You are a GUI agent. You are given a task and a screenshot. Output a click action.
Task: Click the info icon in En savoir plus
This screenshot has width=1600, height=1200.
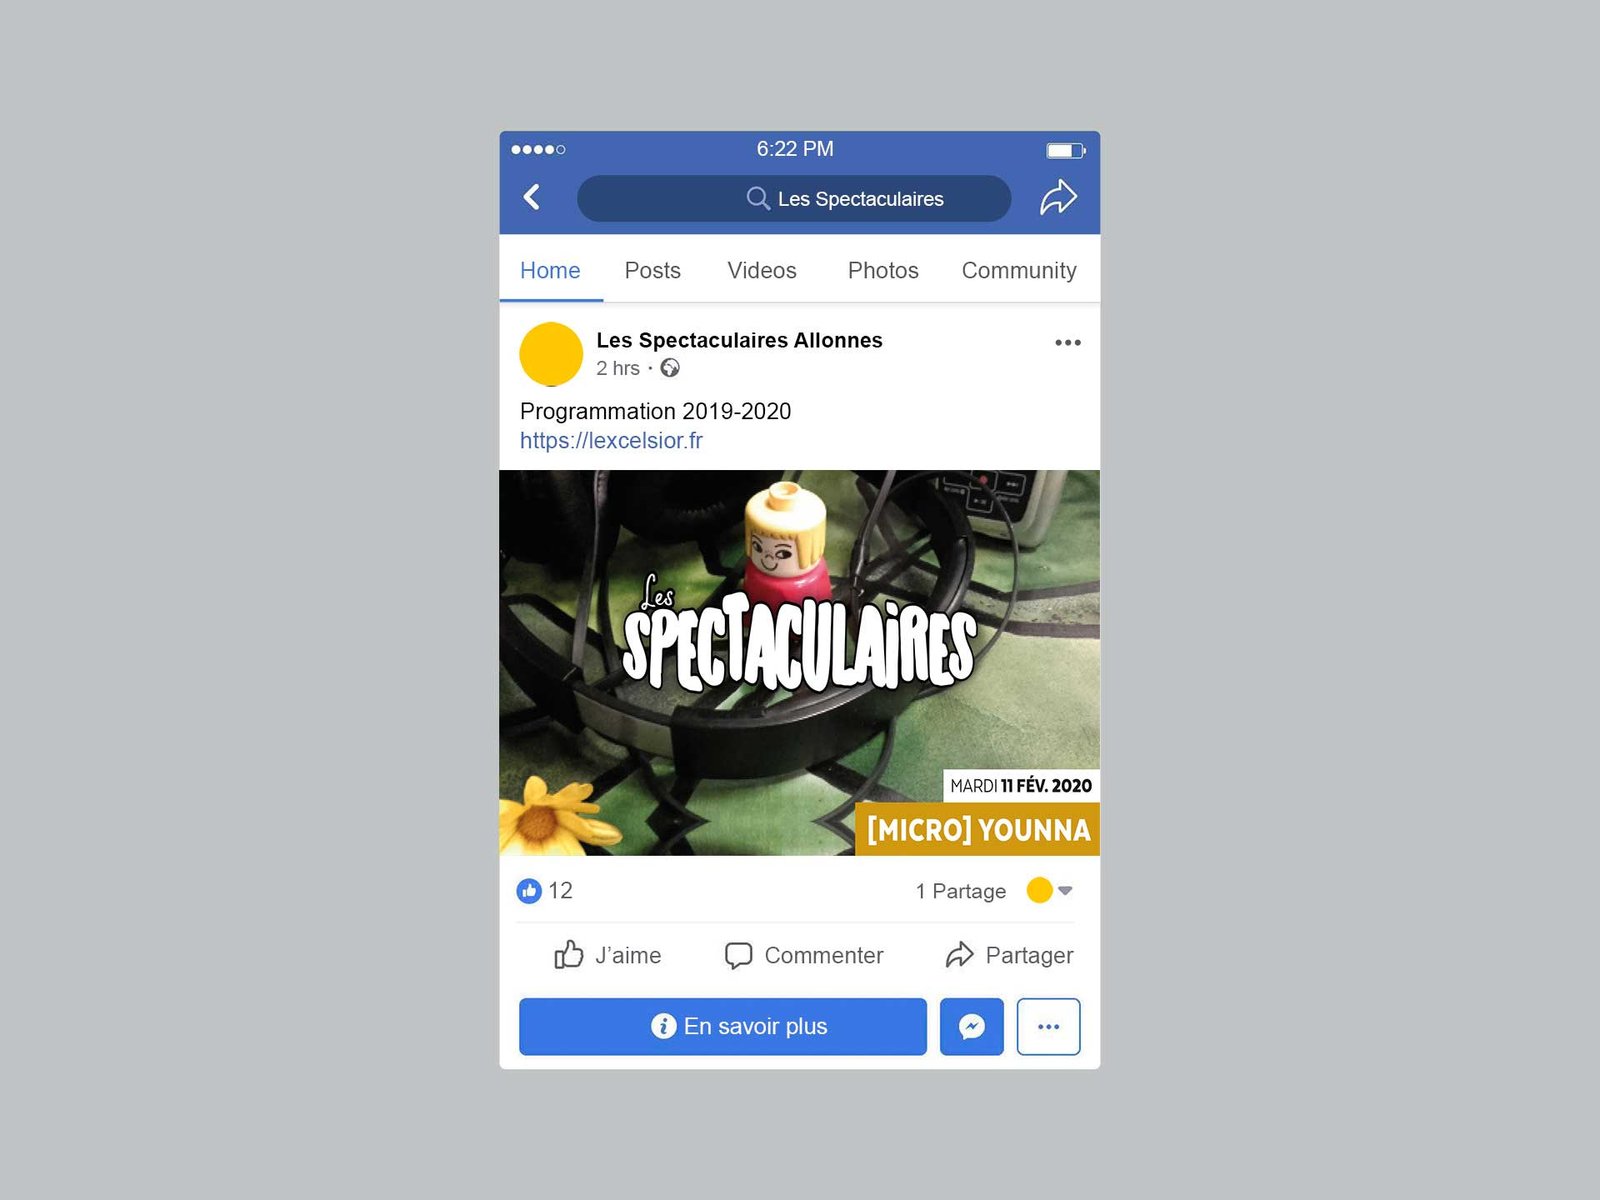[x=663, y=1026]
